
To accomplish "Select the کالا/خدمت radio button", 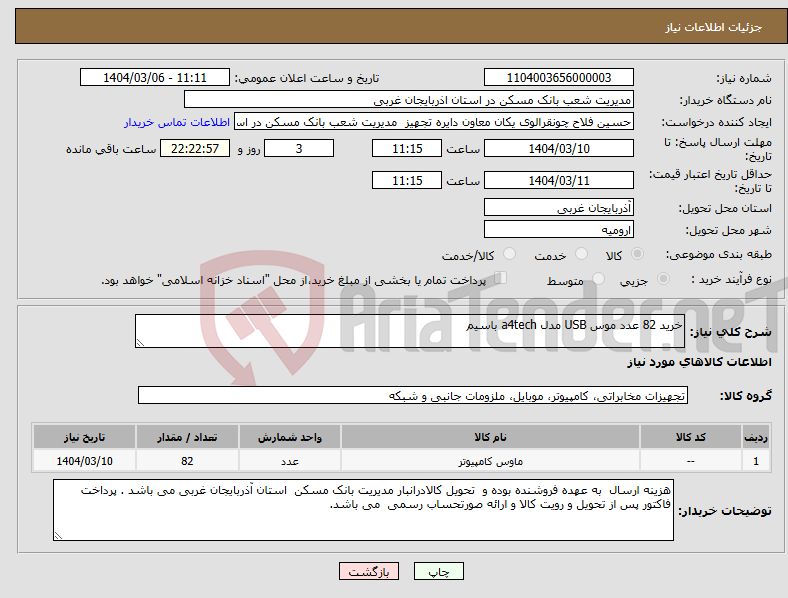I will tap(509, 254).
